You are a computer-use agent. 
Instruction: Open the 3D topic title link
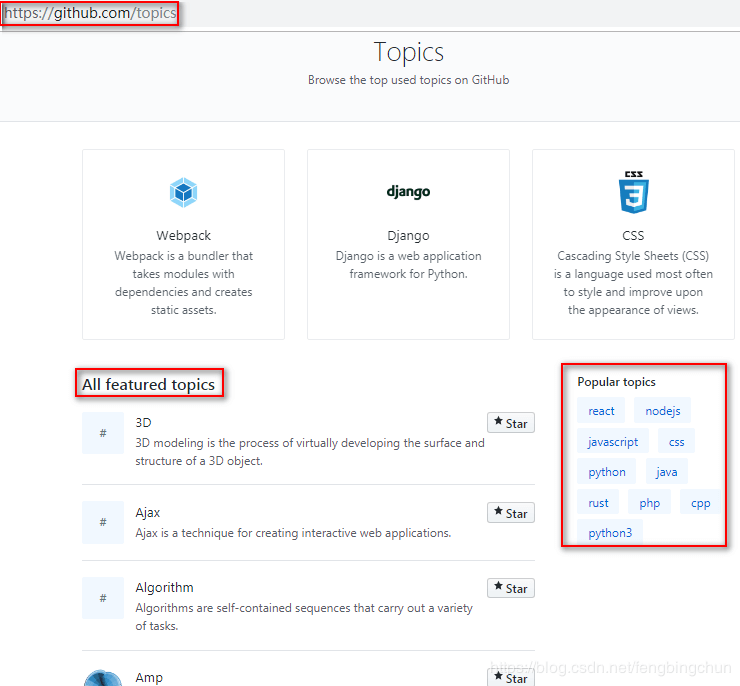[x=143, y=422]
